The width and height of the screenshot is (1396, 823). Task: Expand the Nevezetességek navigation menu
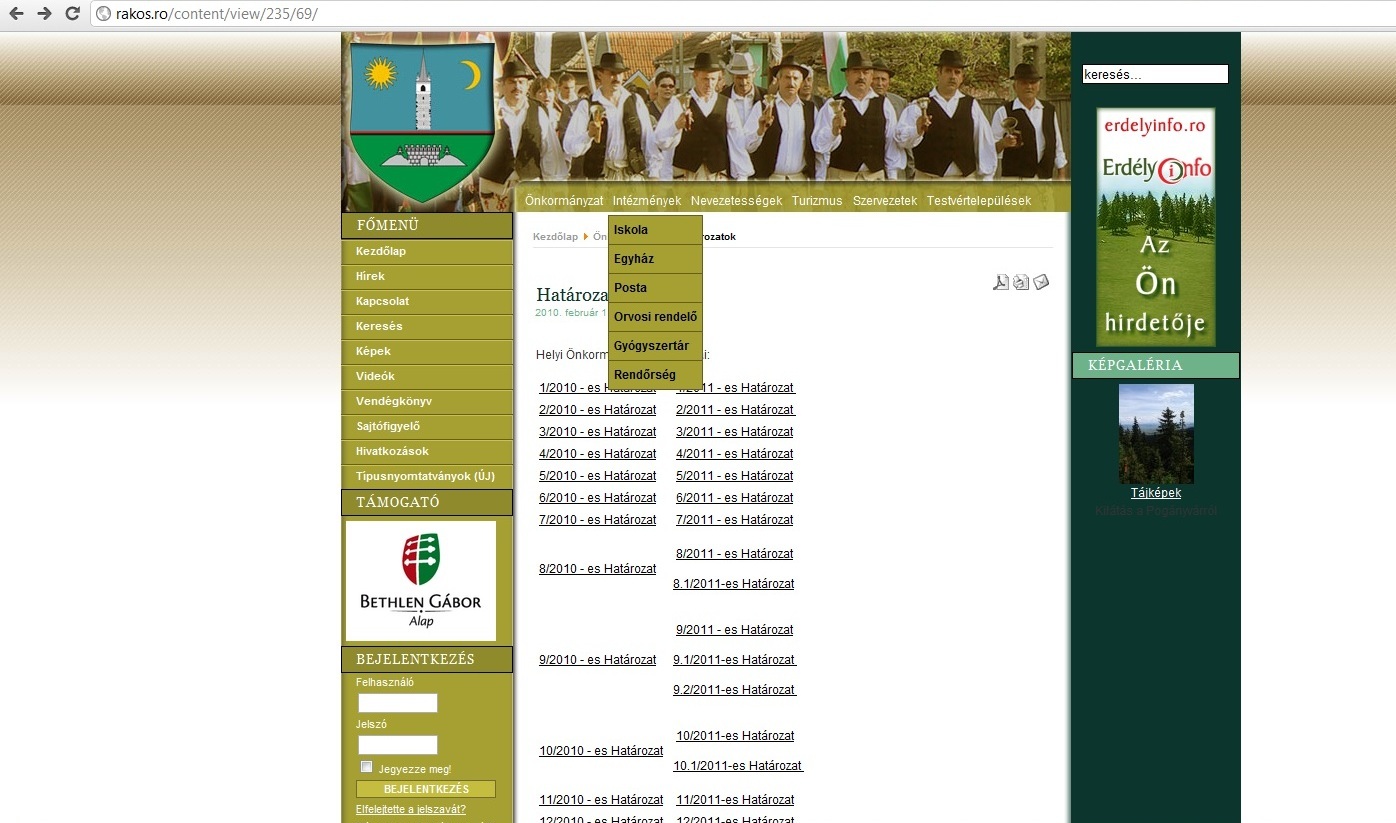pyautogui.click(x=736, y=200)
